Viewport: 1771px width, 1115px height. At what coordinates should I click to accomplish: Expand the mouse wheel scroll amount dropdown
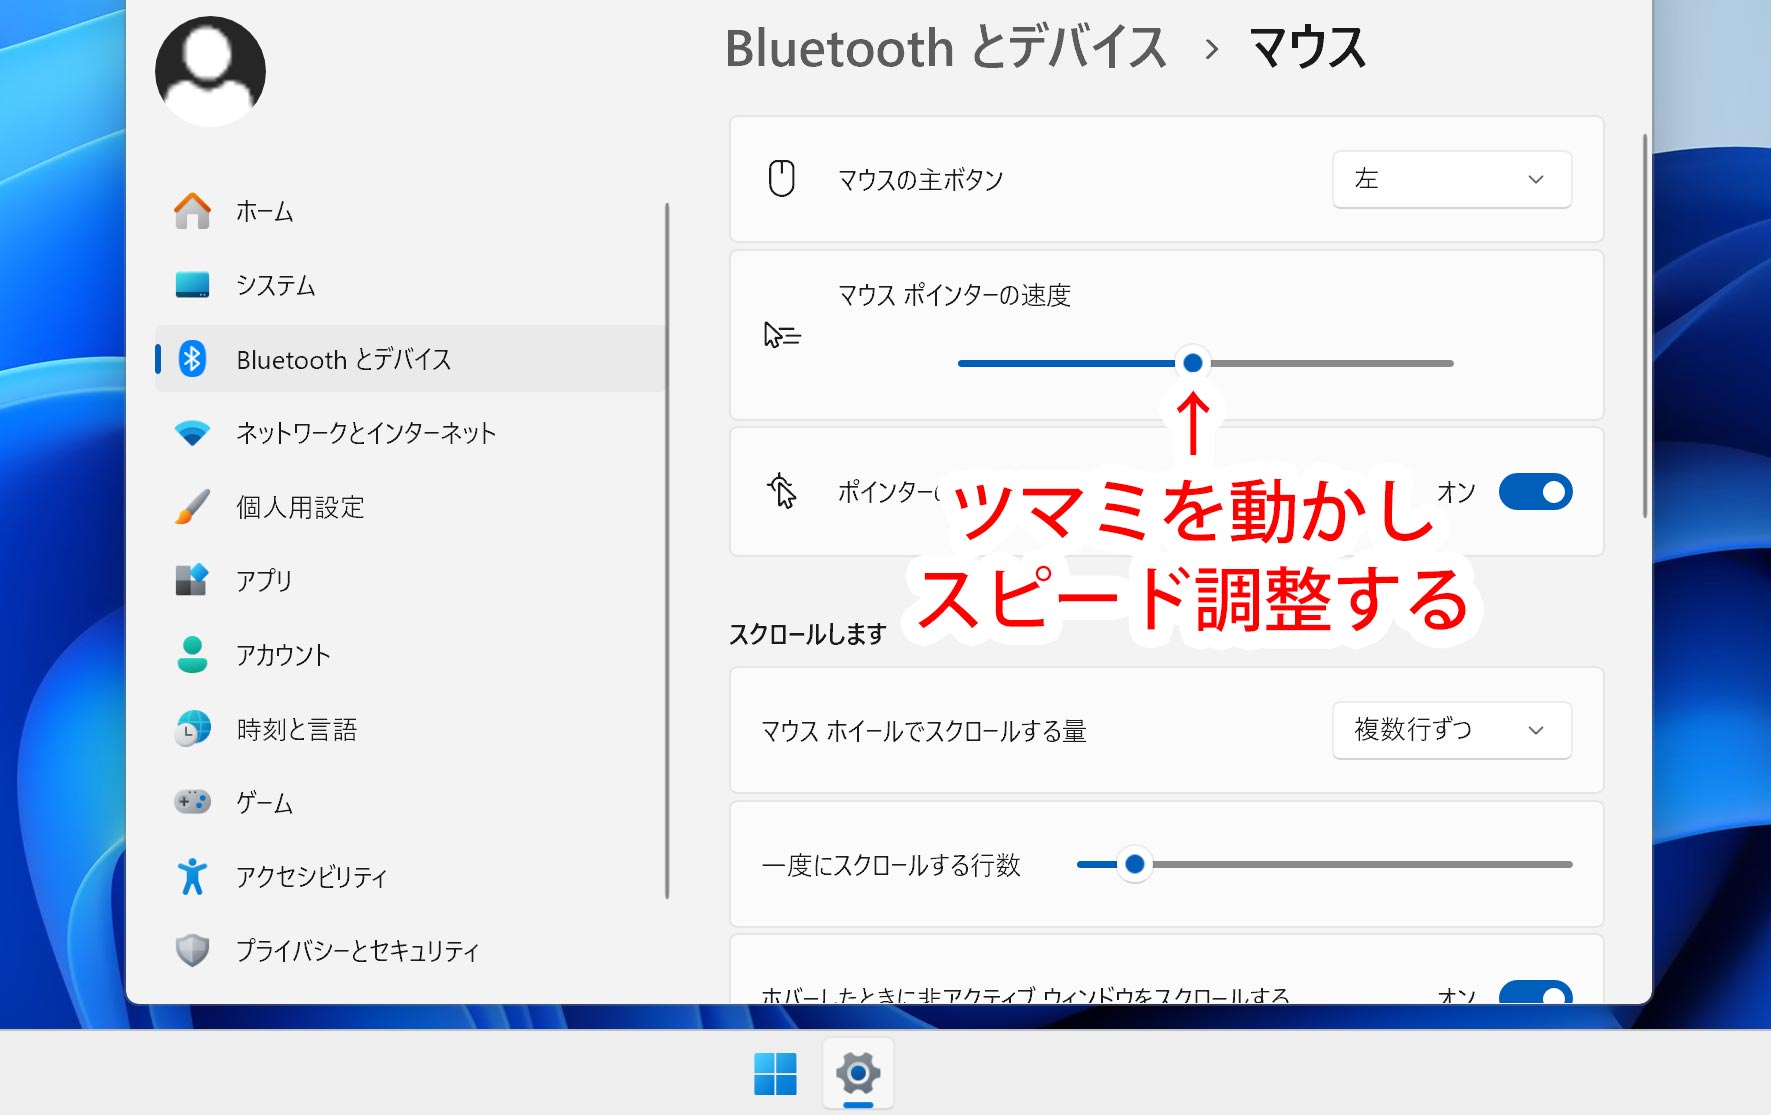[x=1451, y=731]
